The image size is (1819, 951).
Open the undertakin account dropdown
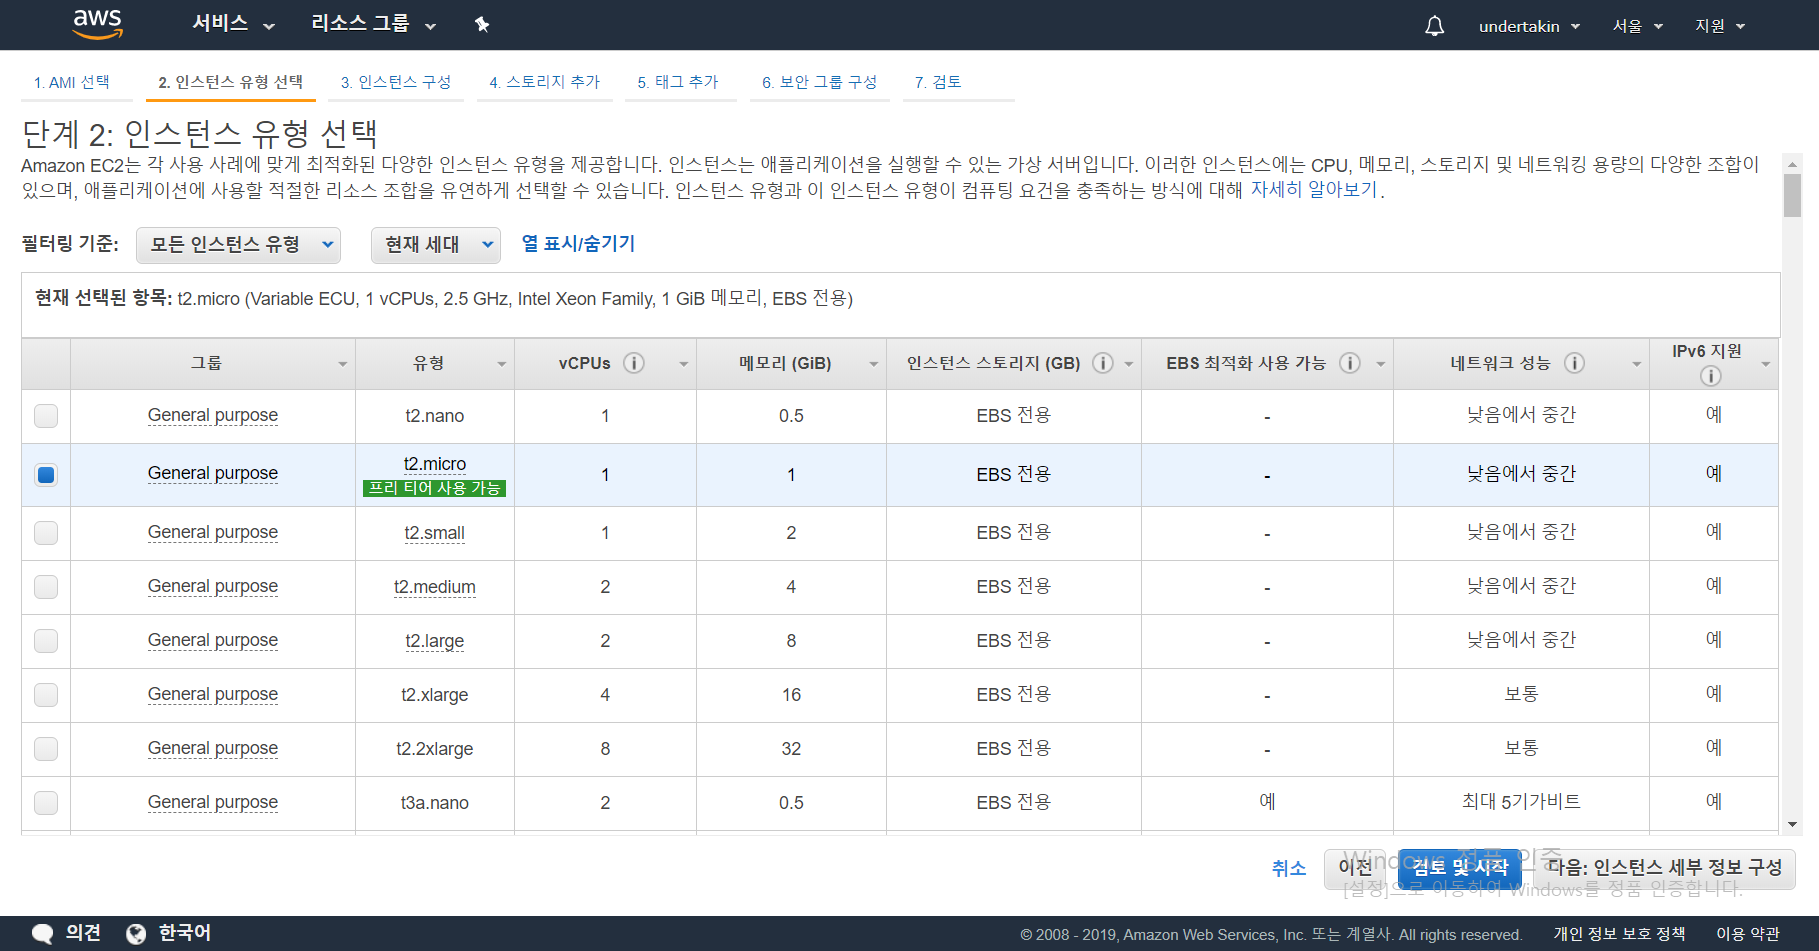click(x=1529, y=26)
